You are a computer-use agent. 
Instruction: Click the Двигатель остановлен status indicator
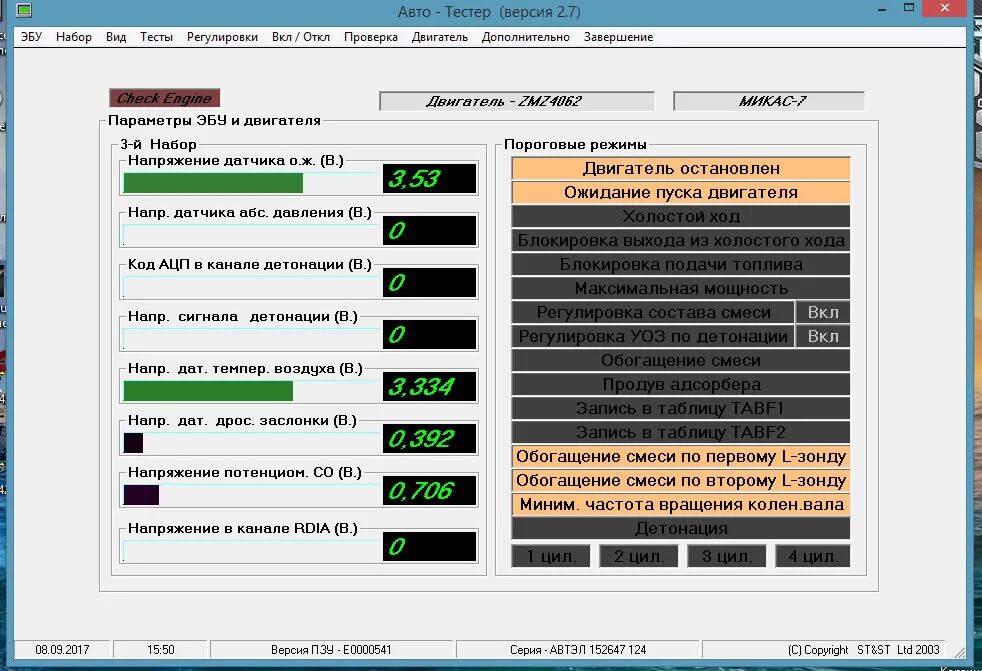[x=681, y=169]
